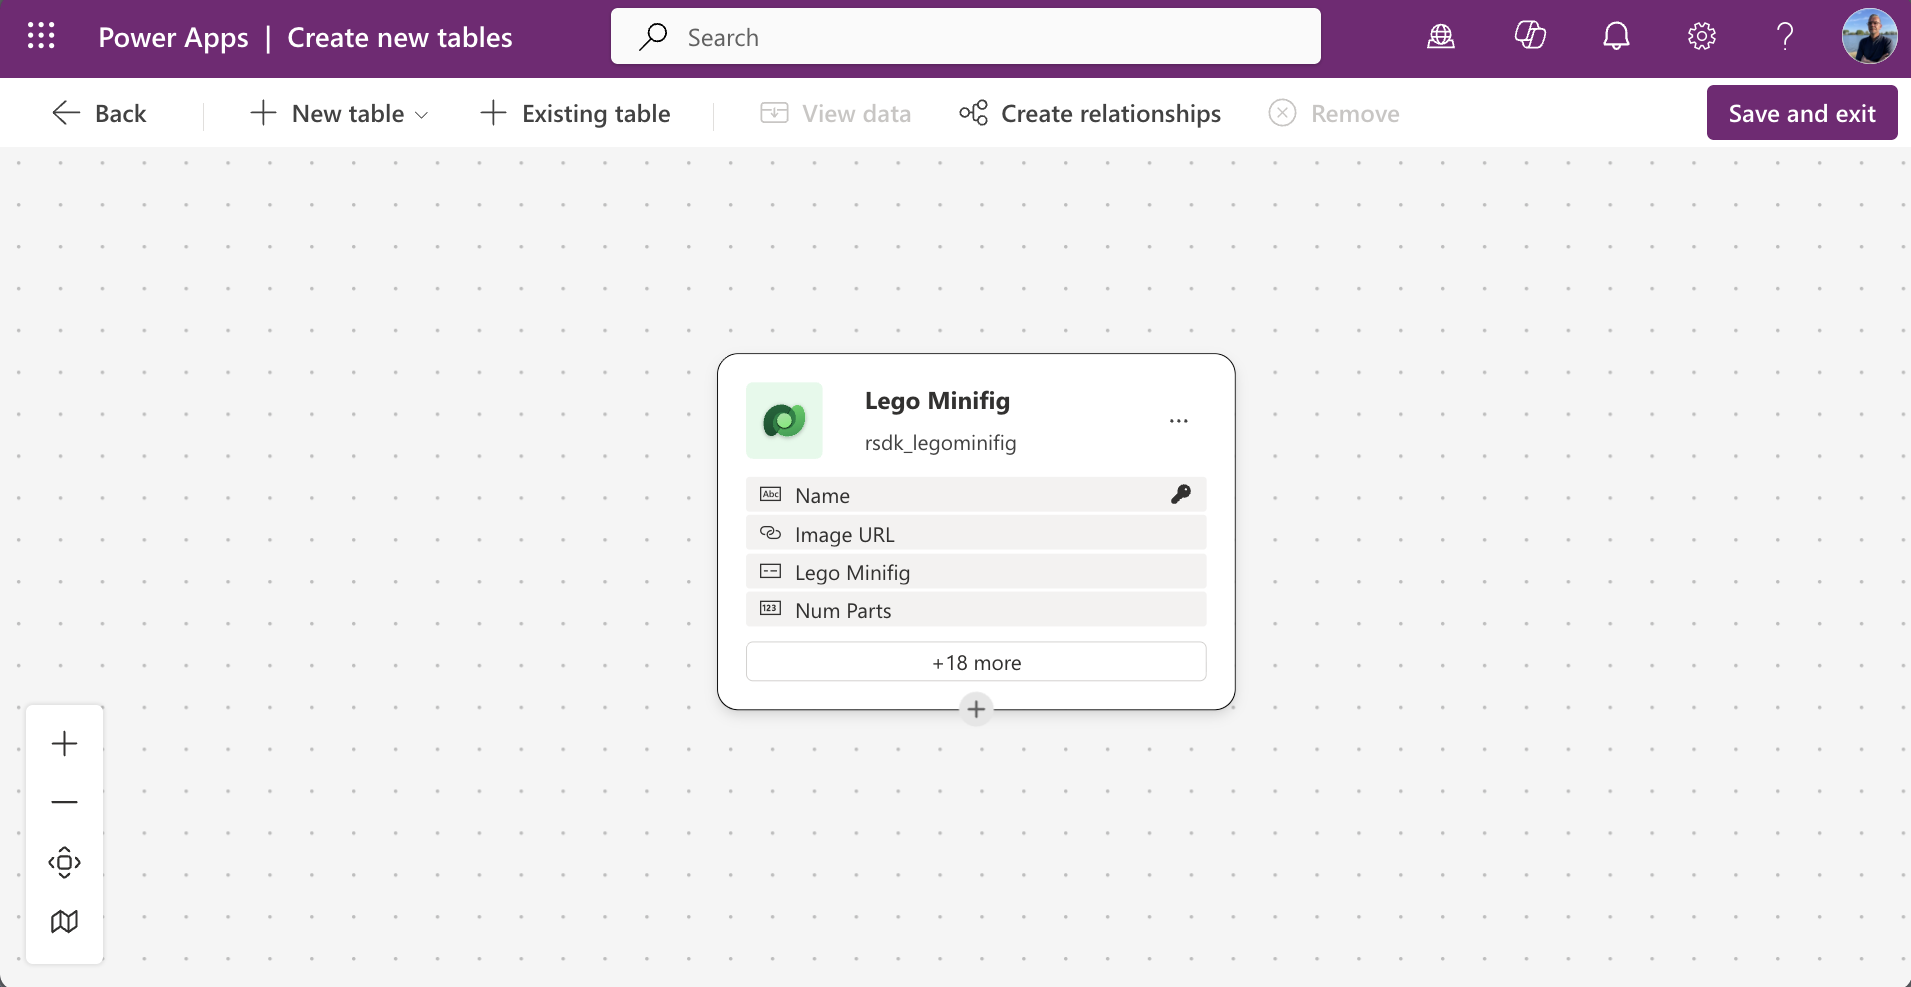This screenshot has height=987, width=1911.
Task: Fit canvas to view icon
Action: tap(64, 862)
